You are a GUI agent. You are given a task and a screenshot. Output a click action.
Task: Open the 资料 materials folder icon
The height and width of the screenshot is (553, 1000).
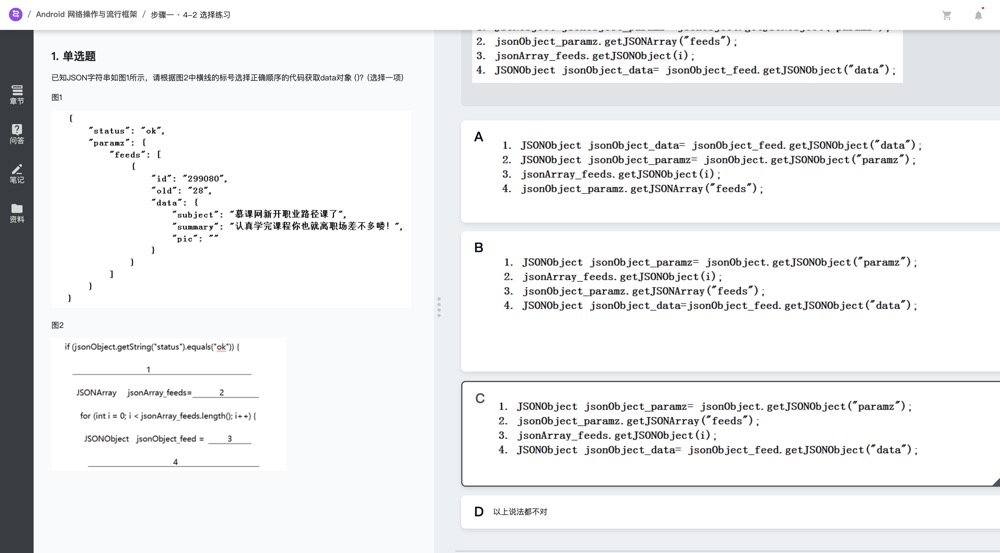tap(17, 213)
